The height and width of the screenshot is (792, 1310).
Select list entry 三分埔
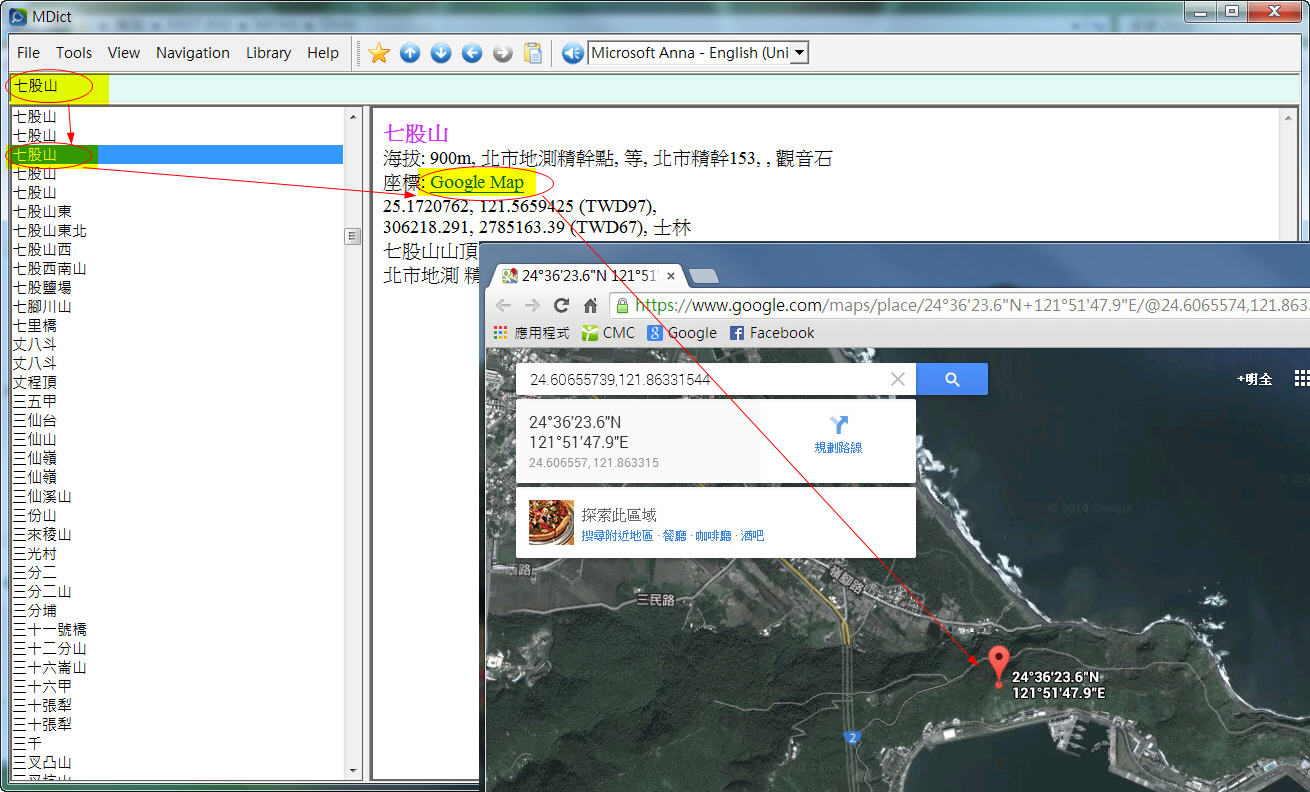[x=35, y=611]
